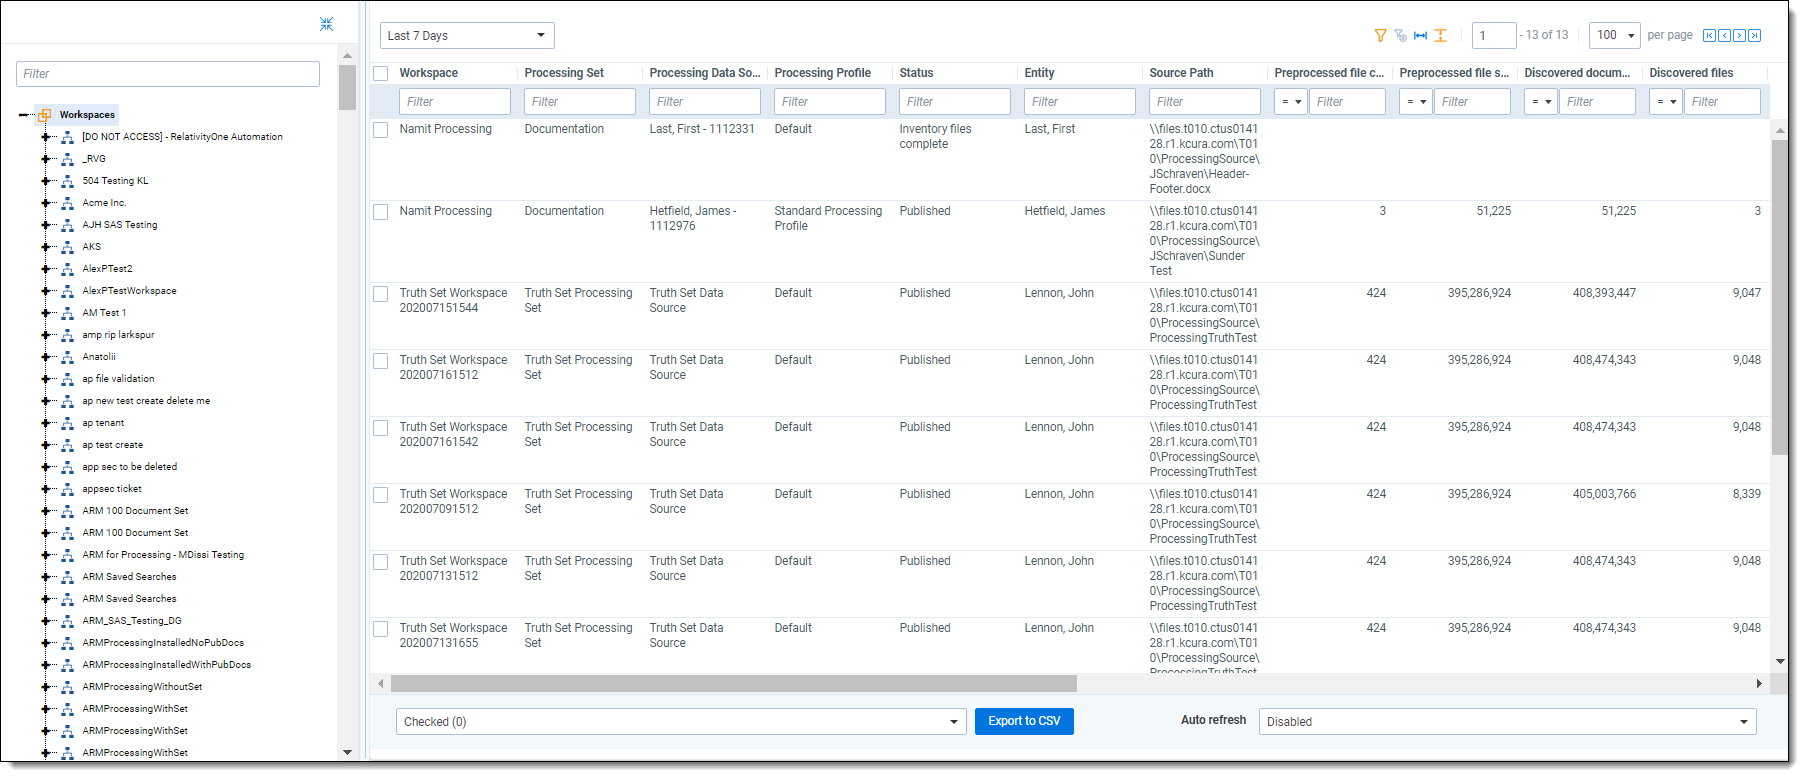Tick checkbox for Truth Set Workspace 202007151544
Viewport: 1804px width, 777px height.
click(381, 294)
